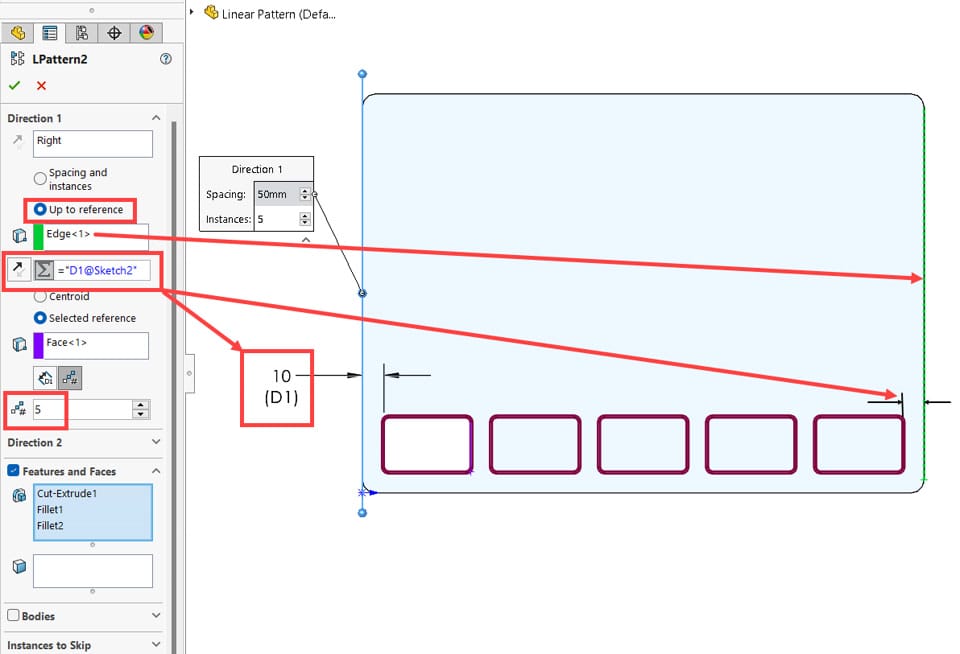Select the Edge<1> reference field
Image resolution: width=960 pixels, height=654 pixels.
tap(96, 237)
